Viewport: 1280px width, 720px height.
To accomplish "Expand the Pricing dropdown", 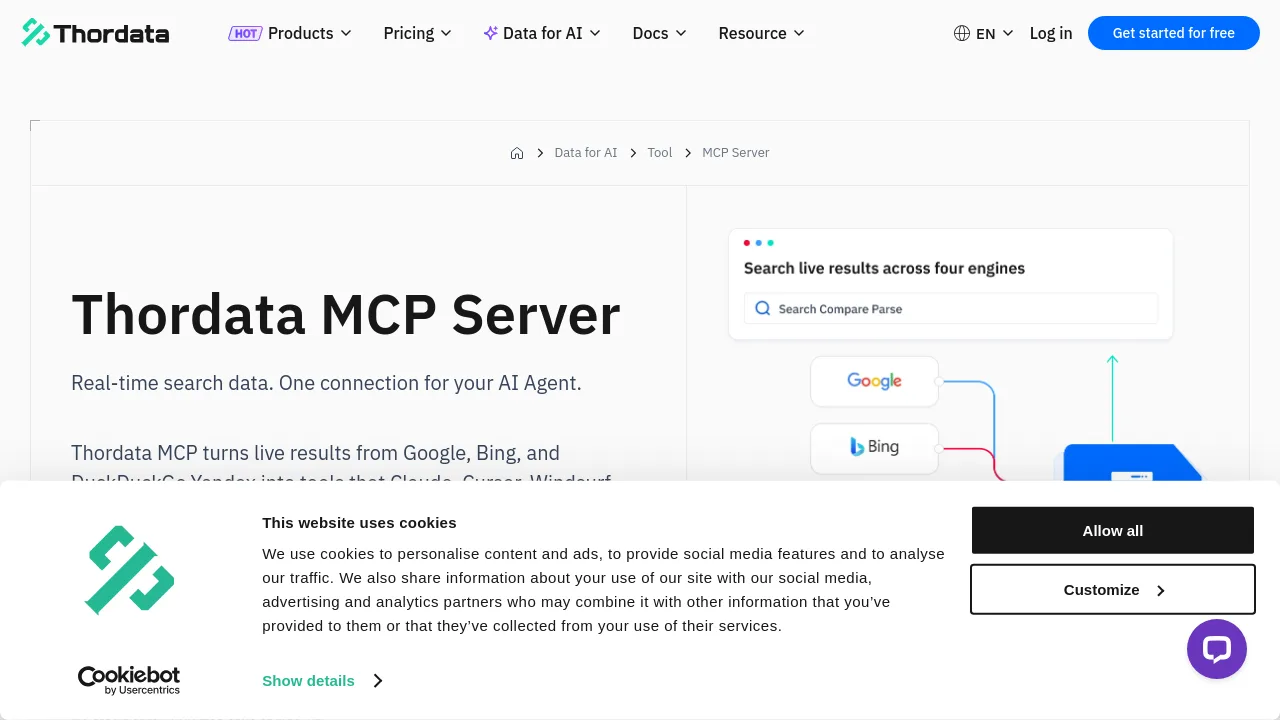I will pyautogui.click(x=418, y=33).
